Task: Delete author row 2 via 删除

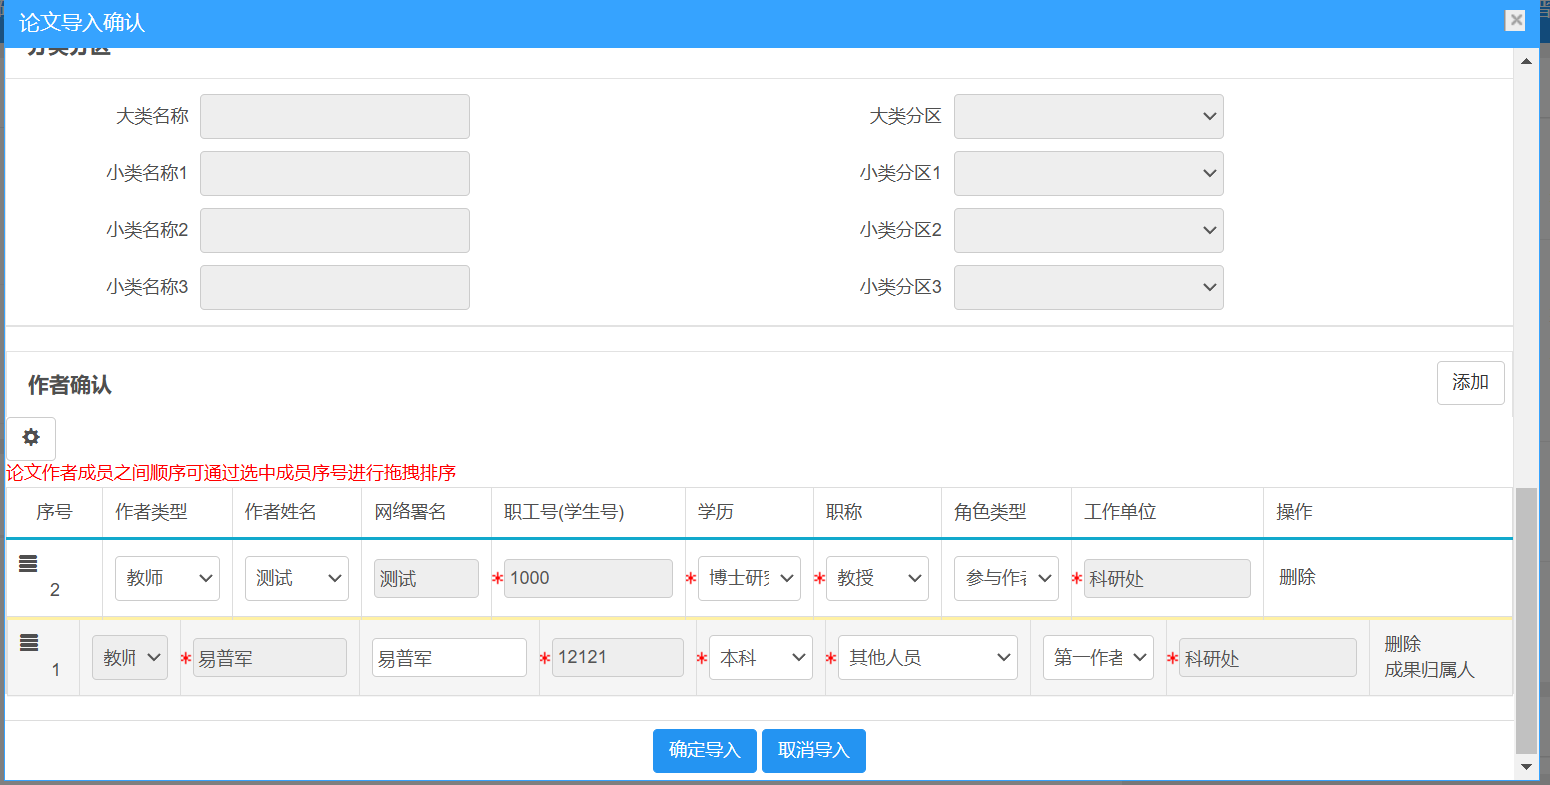Action: (x=1297, y=577)
